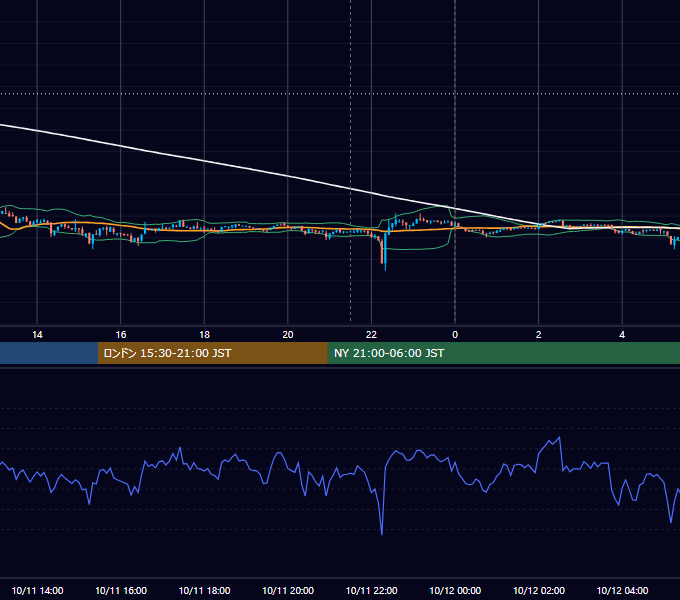Select the 22 hour tick label
The width and height of the screenshot is (680, 600).
[371, 335]
